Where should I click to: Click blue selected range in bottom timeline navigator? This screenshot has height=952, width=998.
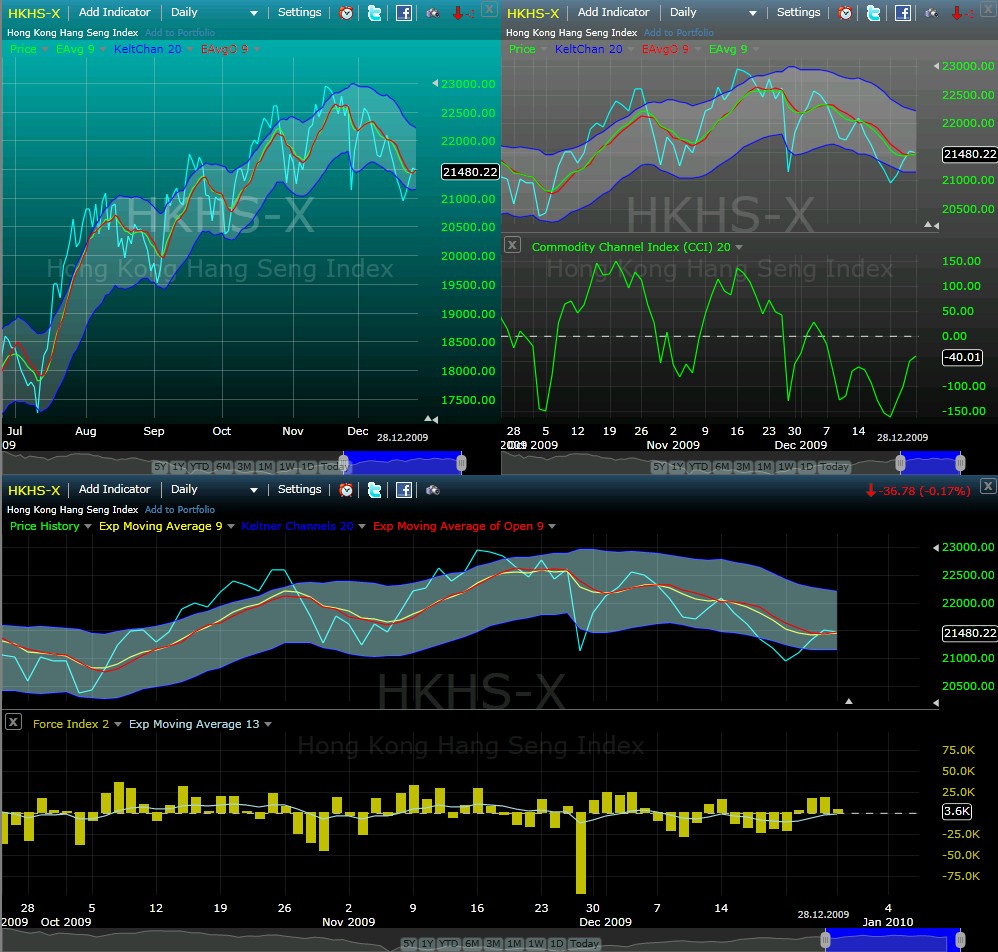893,939
